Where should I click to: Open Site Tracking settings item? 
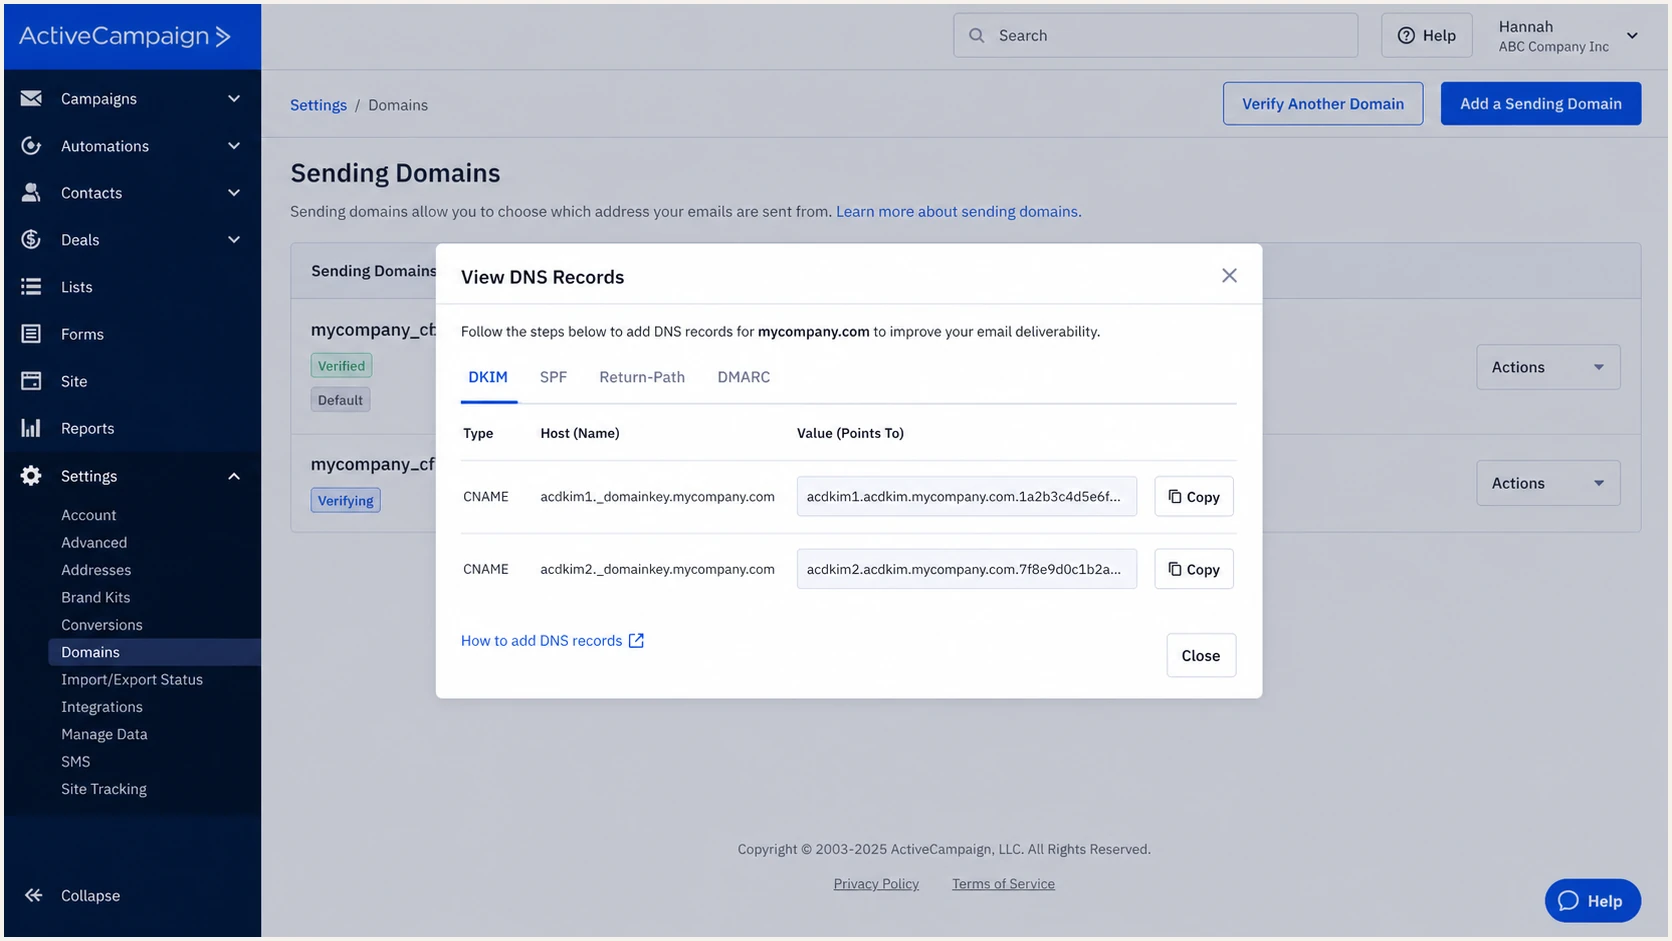(x=104, y=789)
